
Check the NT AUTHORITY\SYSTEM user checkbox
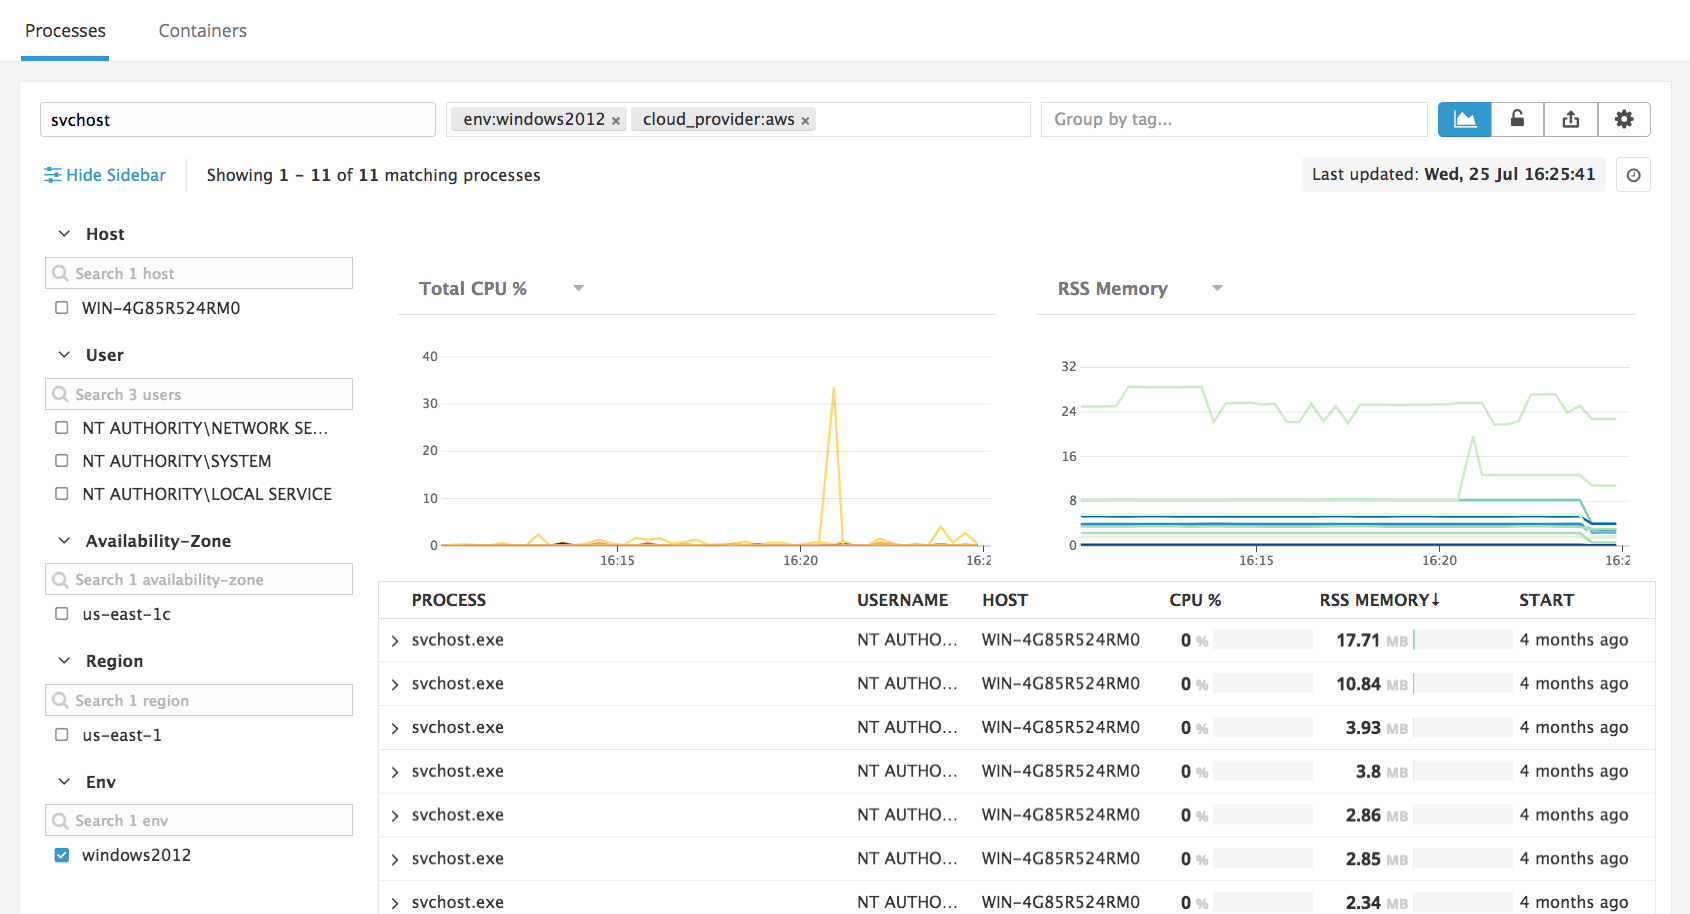pos(61,460)
